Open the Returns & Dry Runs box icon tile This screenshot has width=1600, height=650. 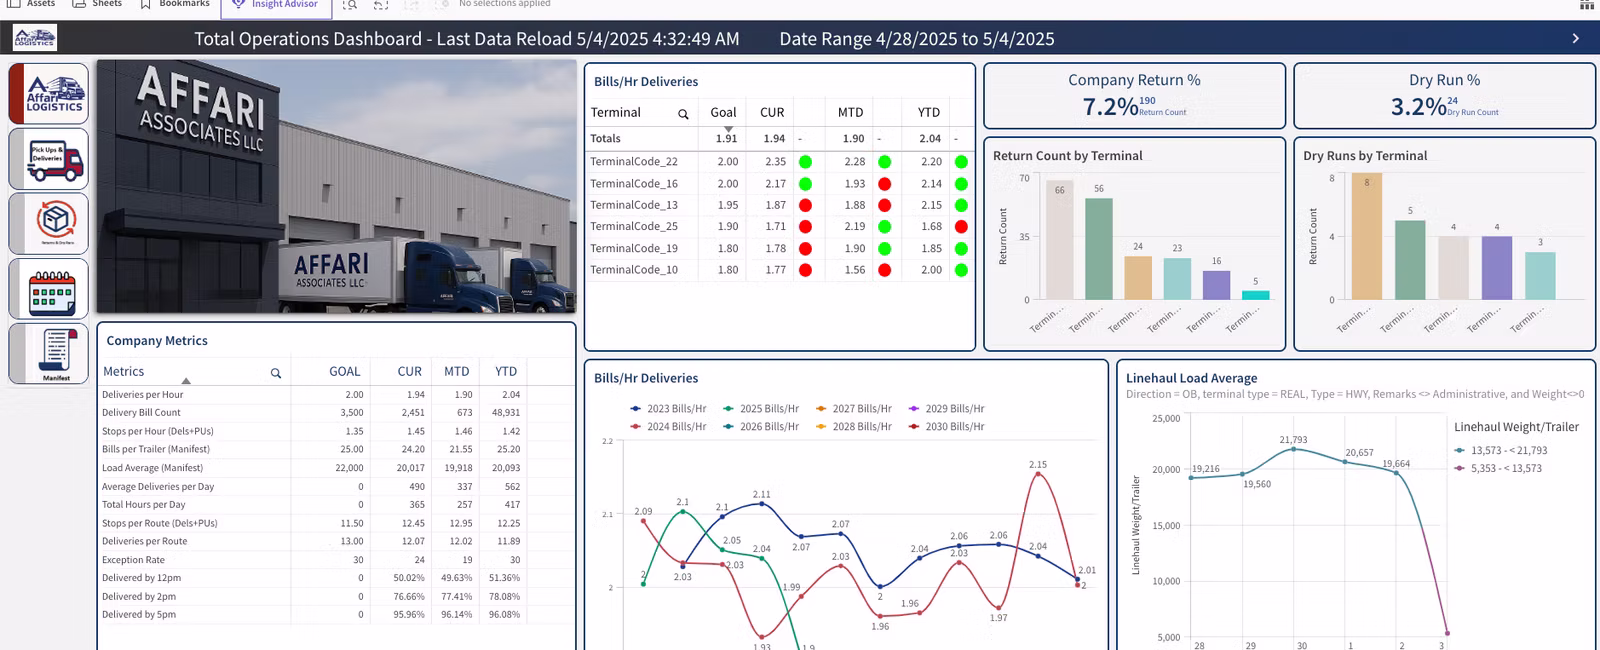[49, 223]
